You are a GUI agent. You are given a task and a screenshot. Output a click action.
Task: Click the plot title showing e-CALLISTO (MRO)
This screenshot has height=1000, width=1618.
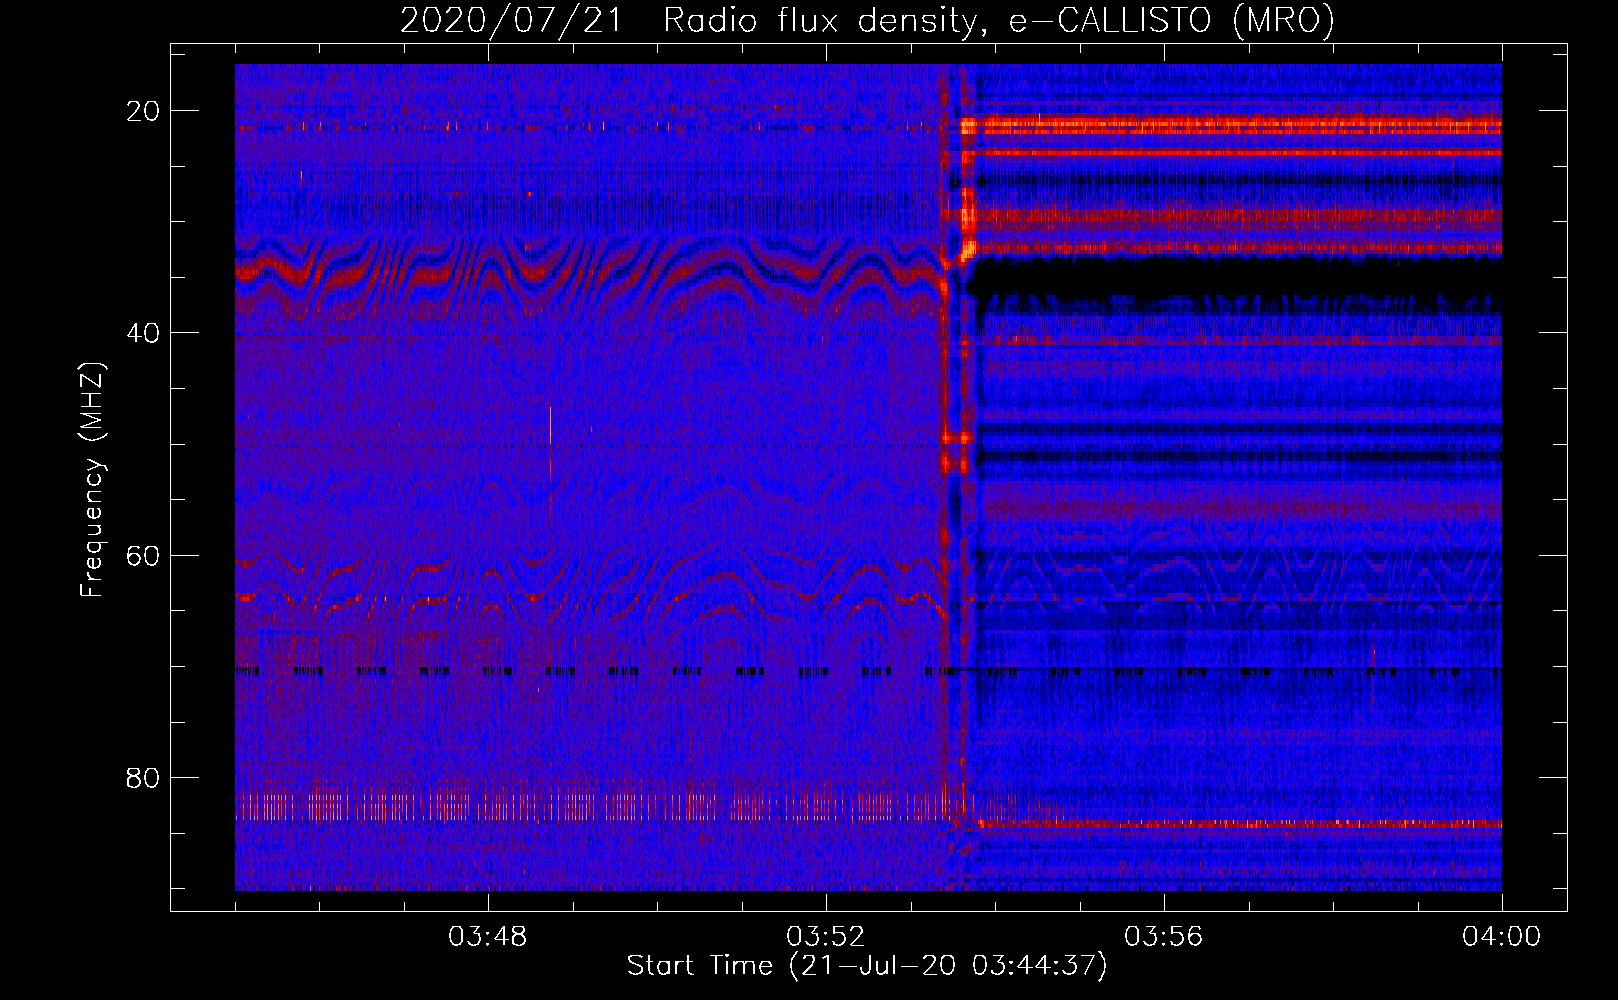pyautogui.click(x=867, y=21)
